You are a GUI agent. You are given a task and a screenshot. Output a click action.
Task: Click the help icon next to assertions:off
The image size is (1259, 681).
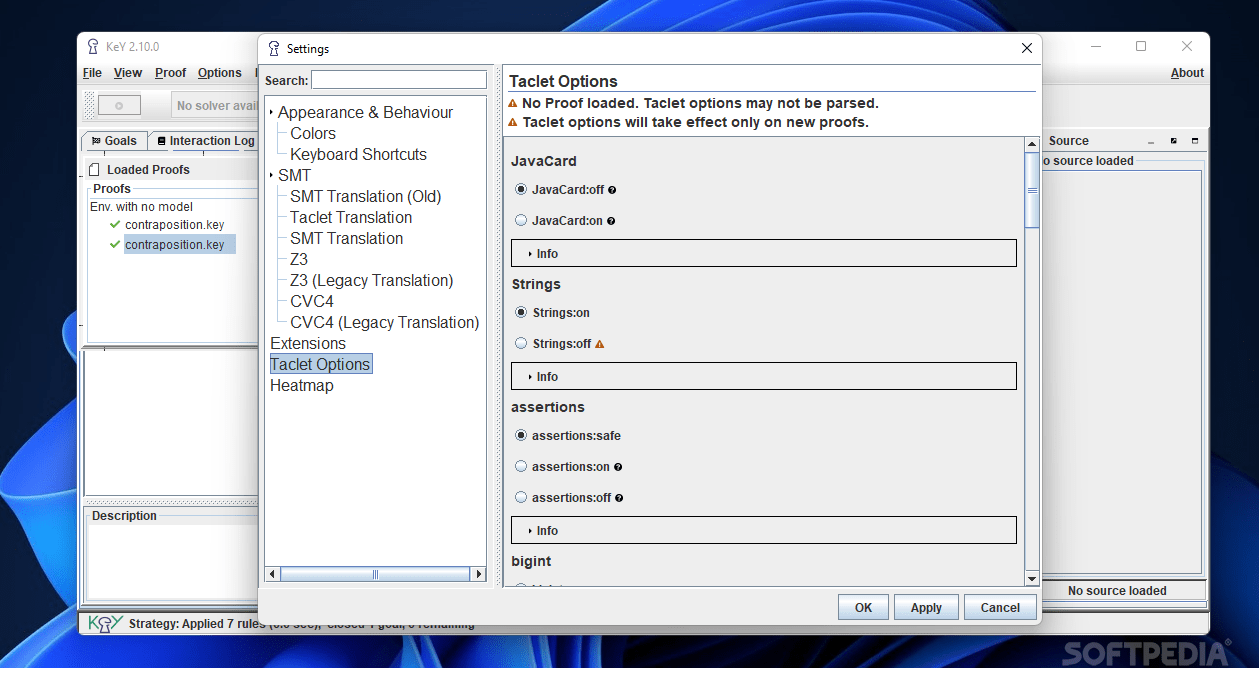tap(619, 498)
